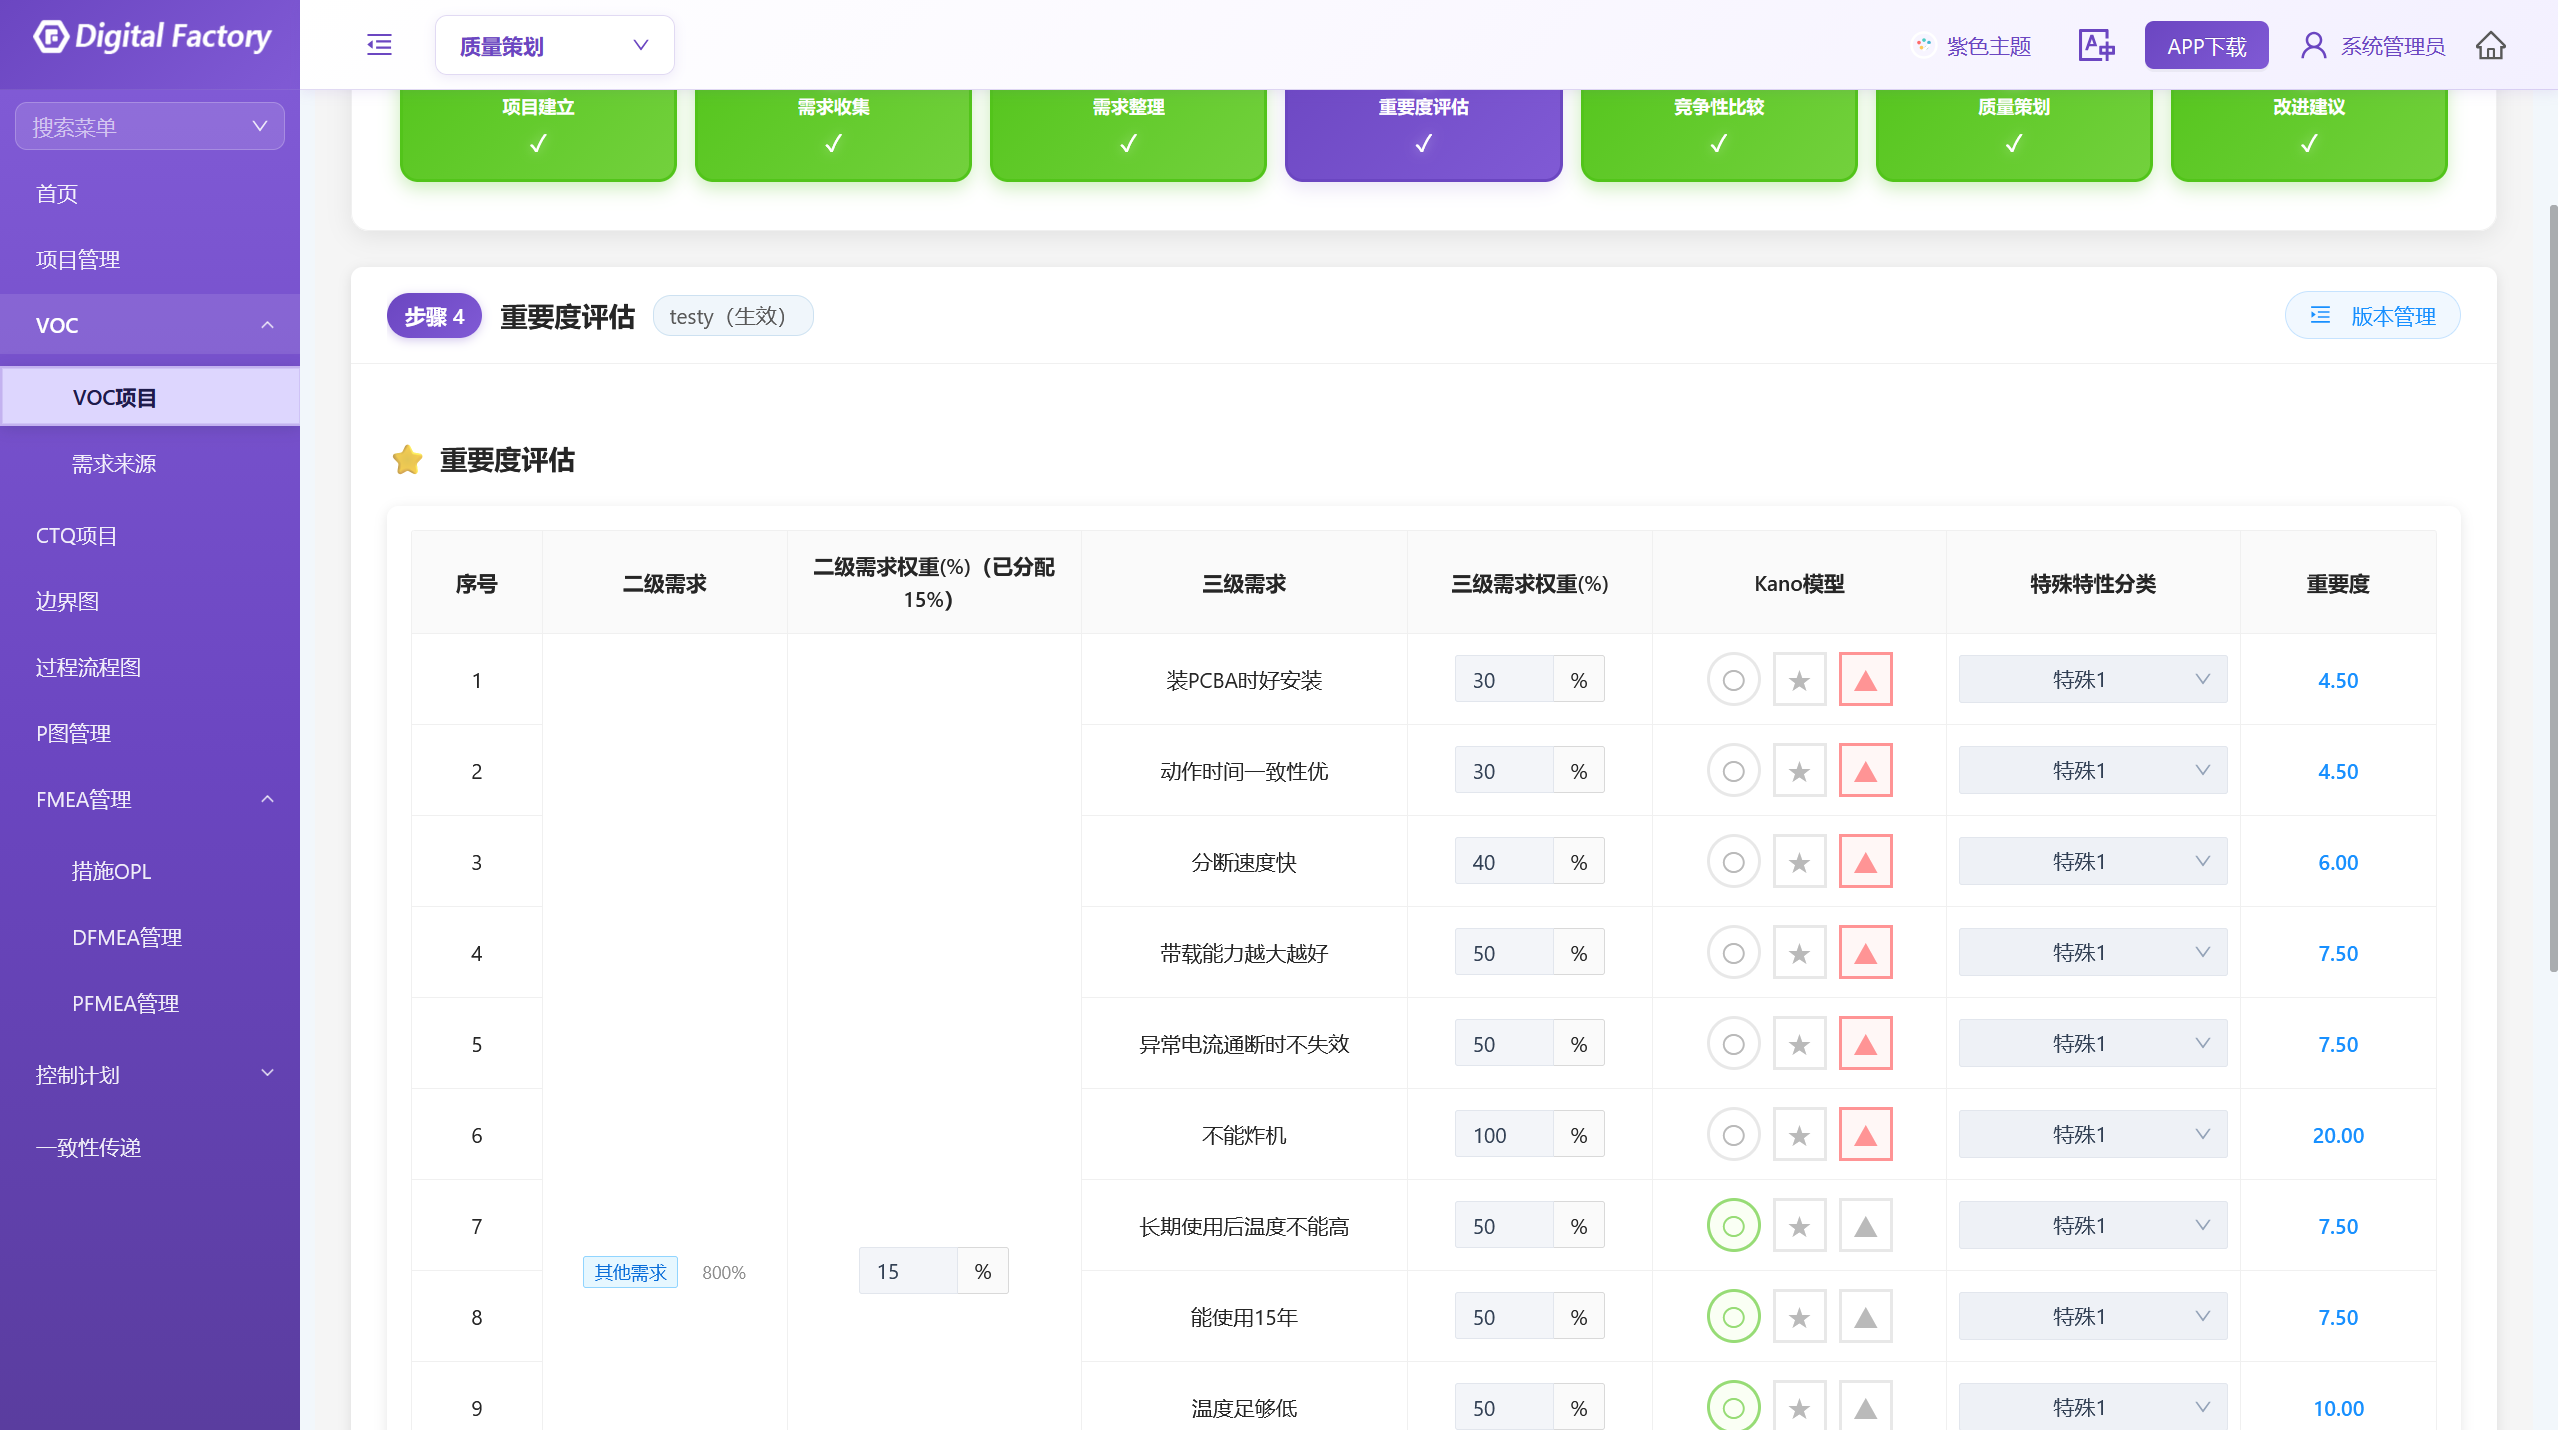Select star Kano option for 不能炸机
2558x1430 pixels.
coord(1799,1135)
